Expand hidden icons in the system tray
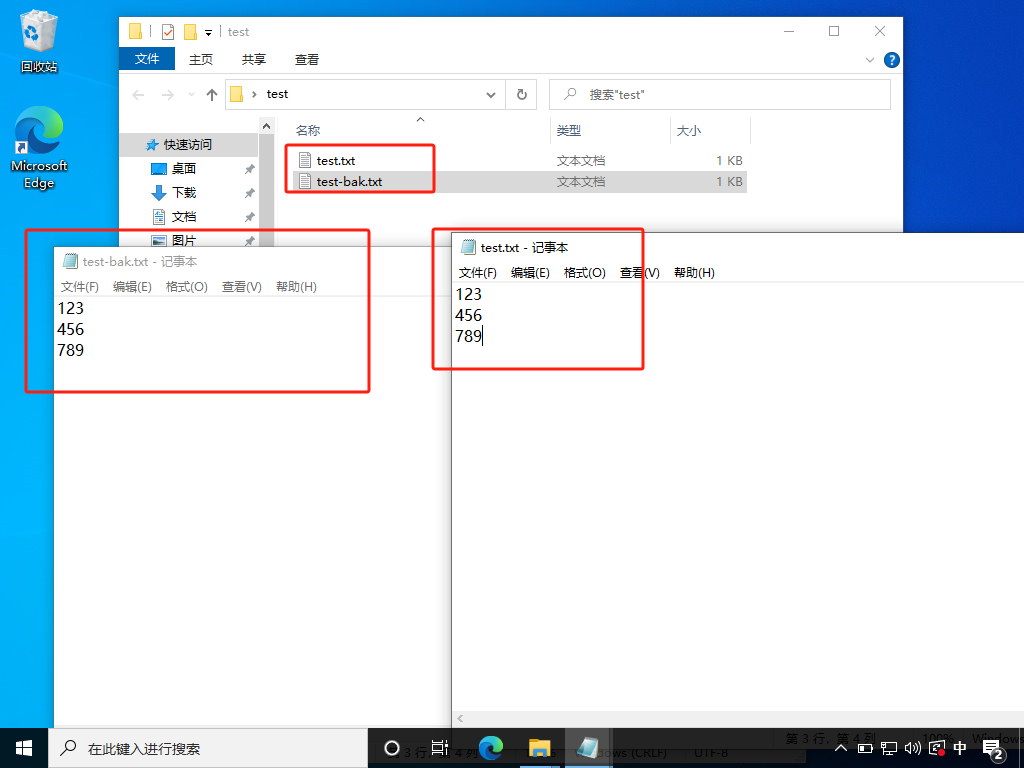 840,747
